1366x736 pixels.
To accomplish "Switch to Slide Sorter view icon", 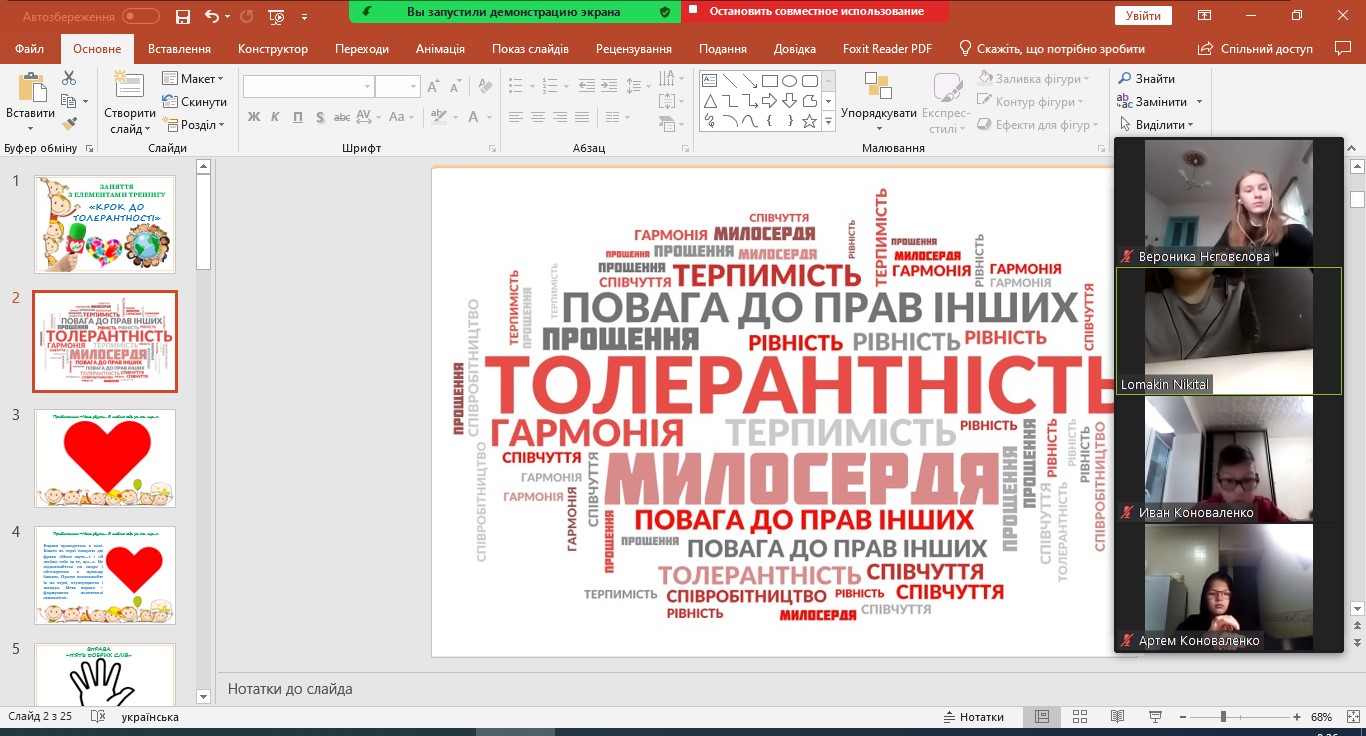I will 1079,717.
